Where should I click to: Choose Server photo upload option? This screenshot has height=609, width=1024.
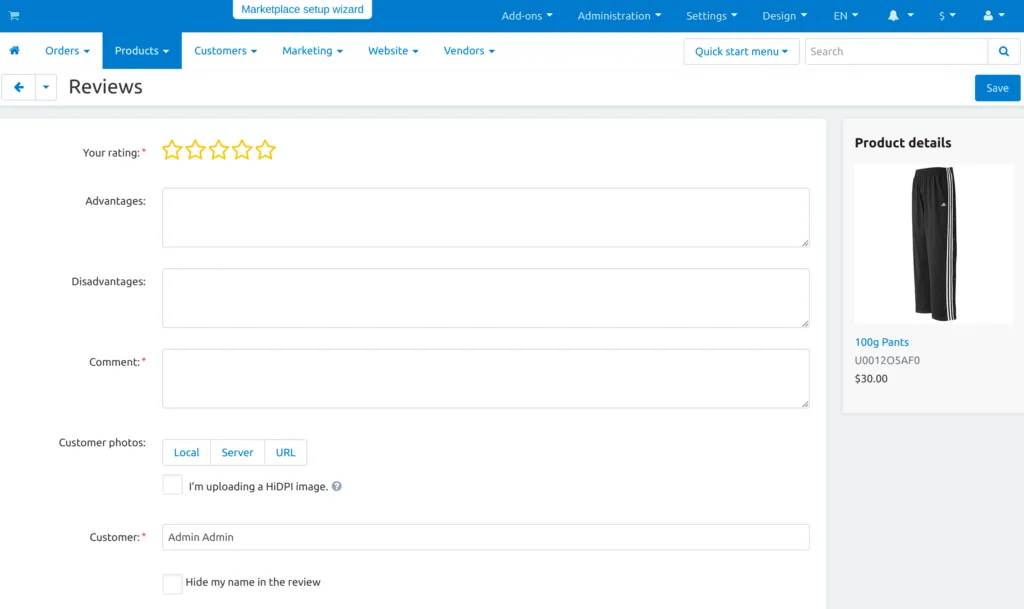pyautogui.click(x=237, y=452)
